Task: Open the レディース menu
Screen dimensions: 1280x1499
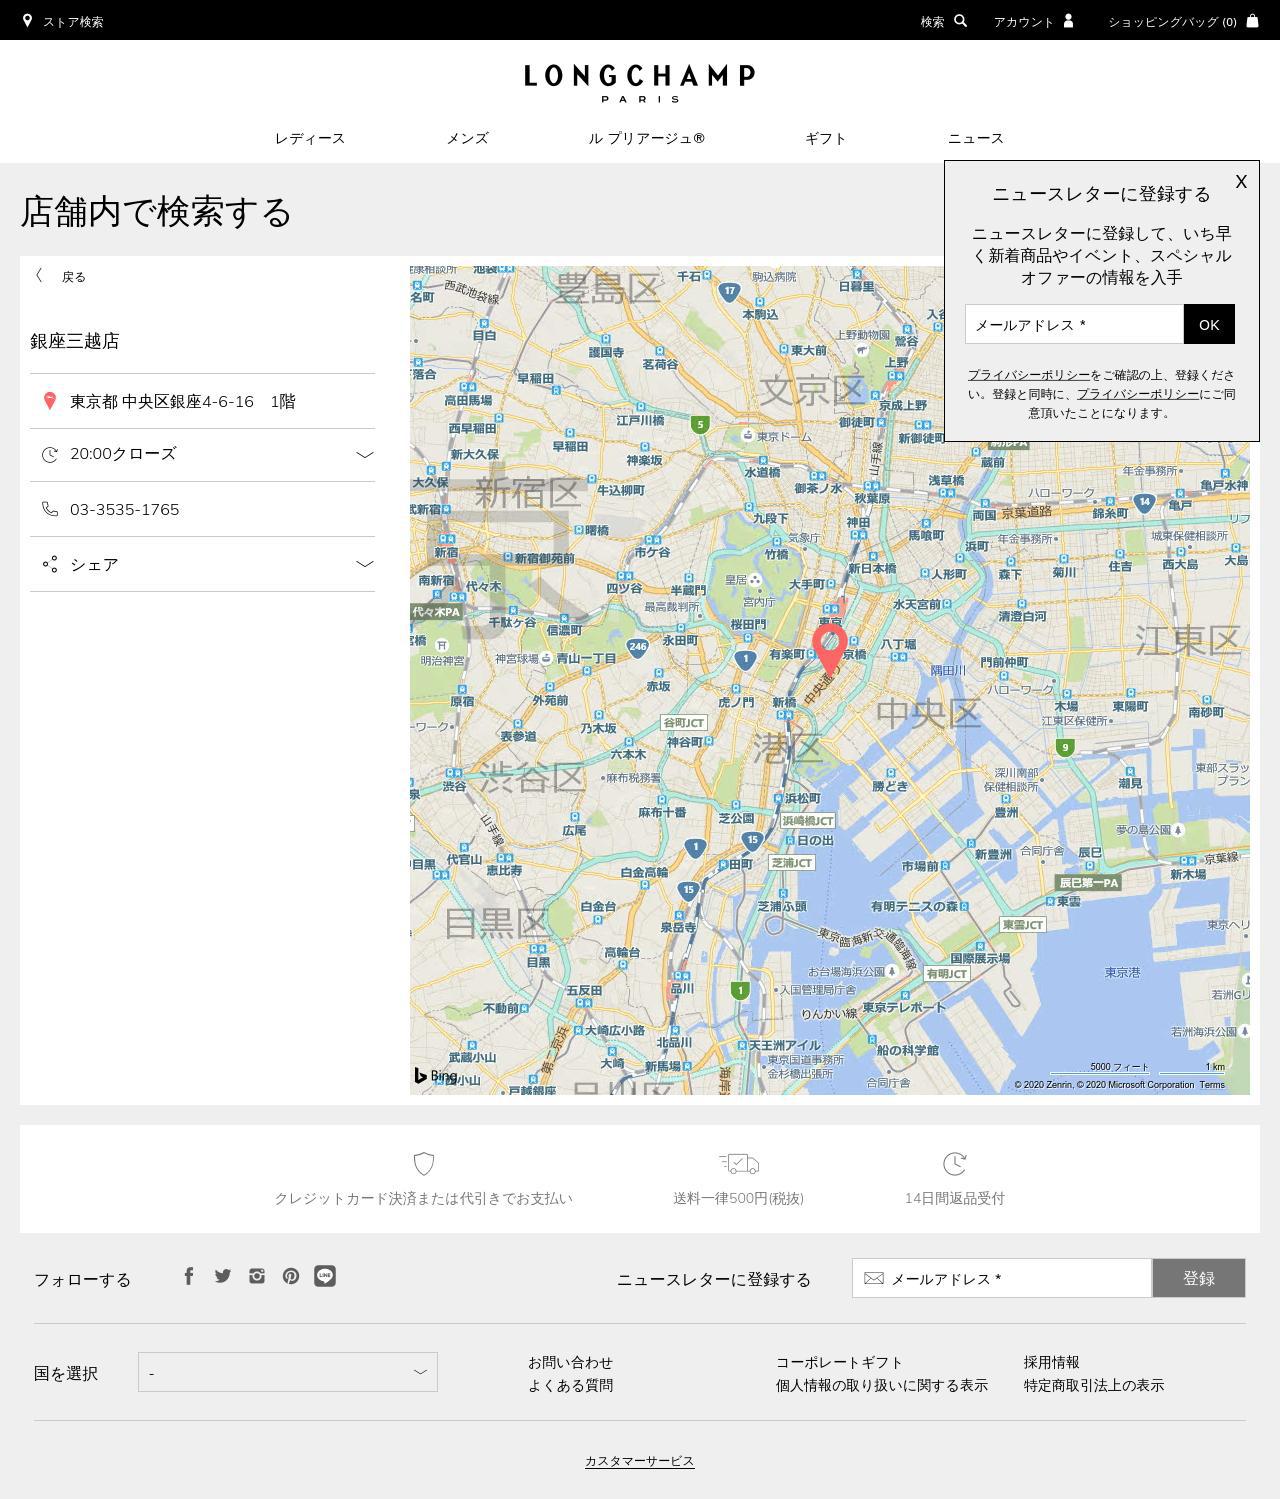Action: (310, 138)
